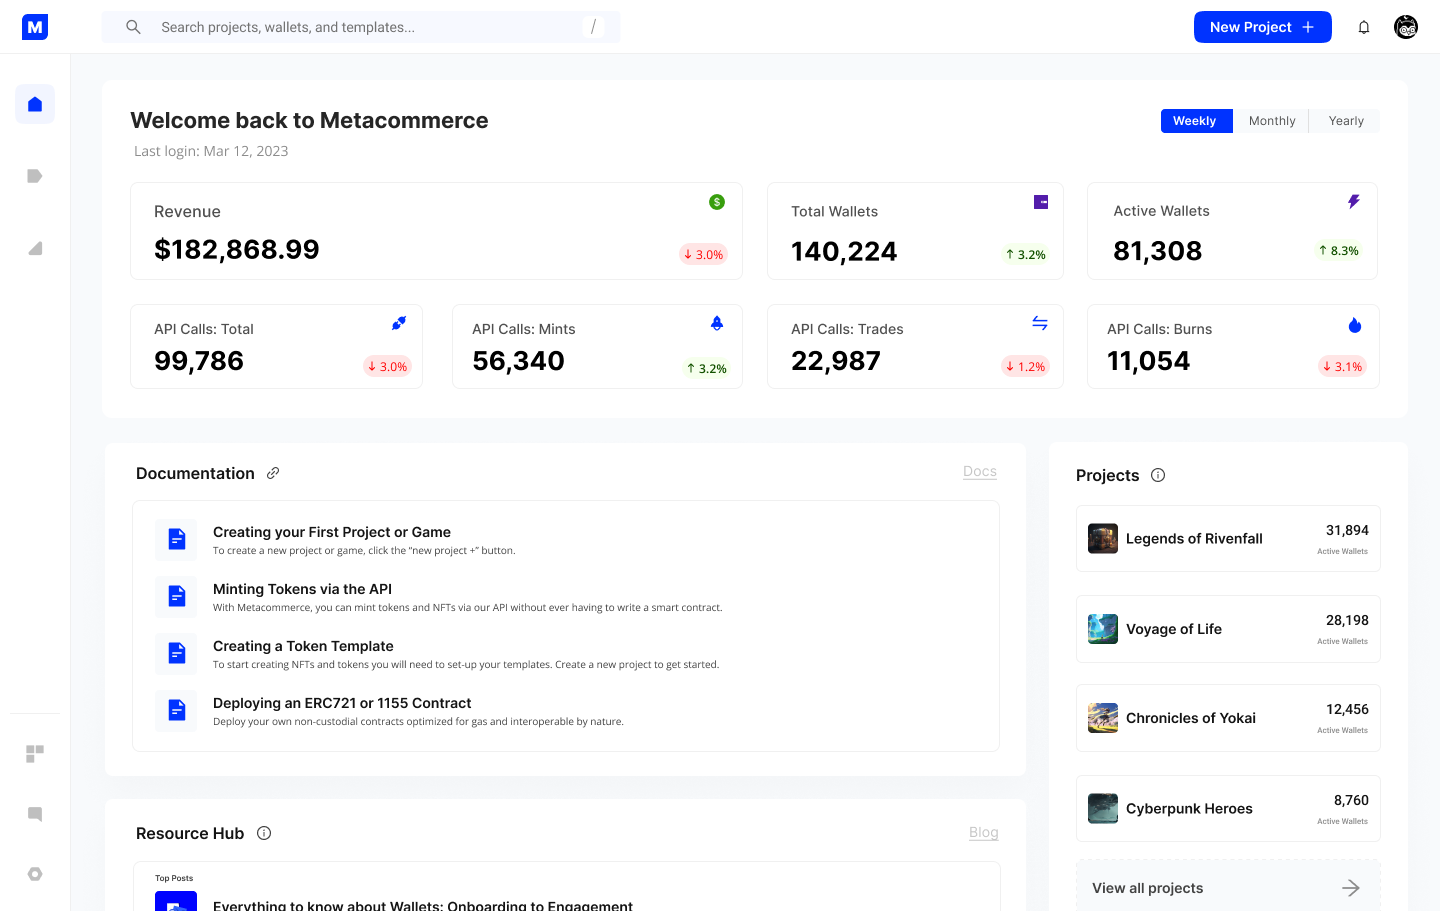
Task: Click the Last login: Mar 12, 2023 text
Action: [211, 151]
